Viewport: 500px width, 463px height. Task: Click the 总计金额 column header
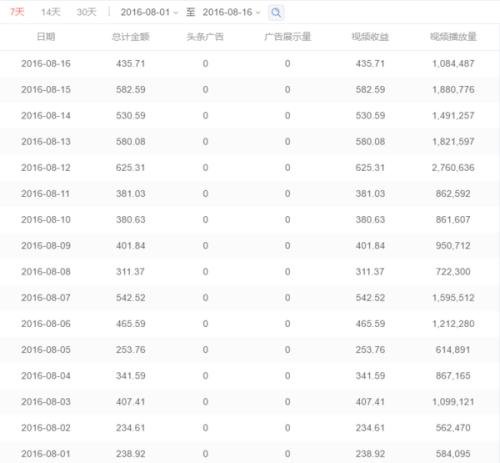(130, 37)
